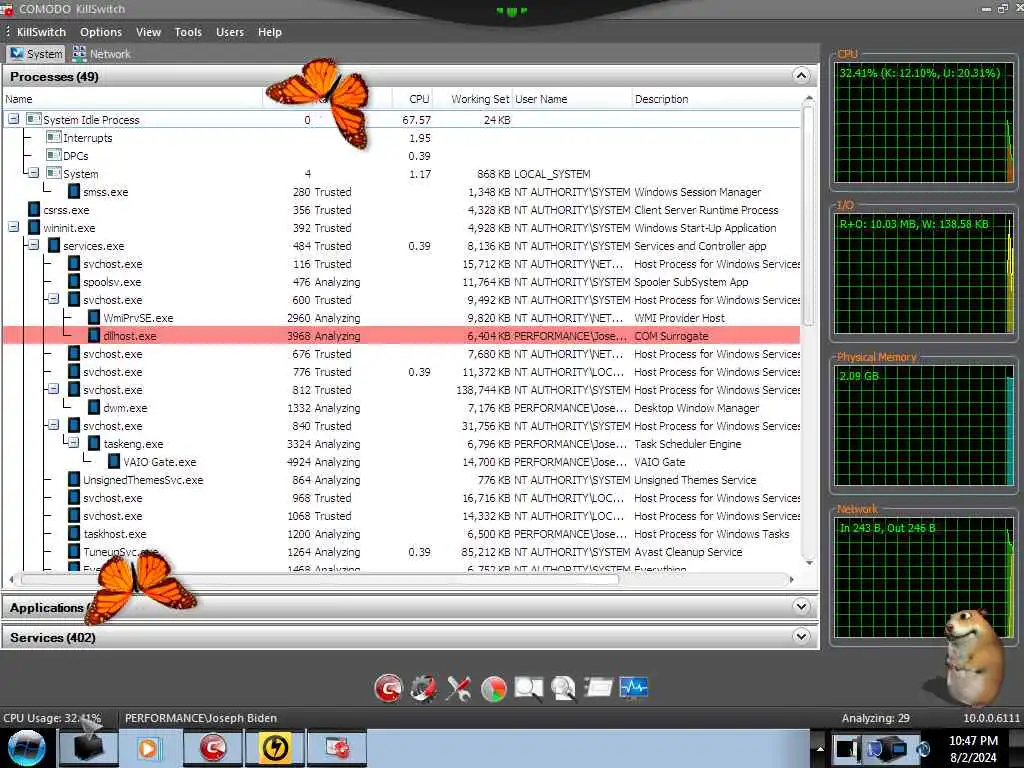The image size is (1024, 768).
Task: Open the screwdriver and wrench tools icon
Action: [x=458, y=688]
